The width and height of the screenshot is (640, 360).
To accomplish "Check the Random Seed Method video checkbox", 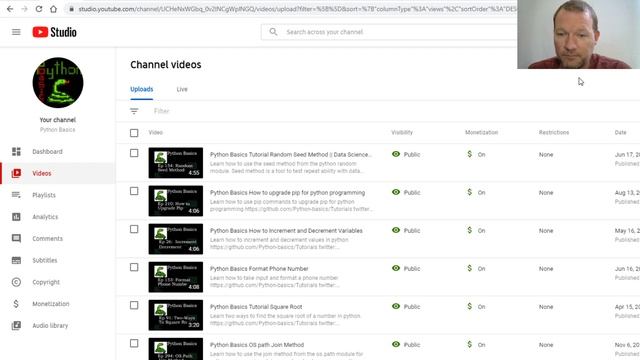I will 134,153.
